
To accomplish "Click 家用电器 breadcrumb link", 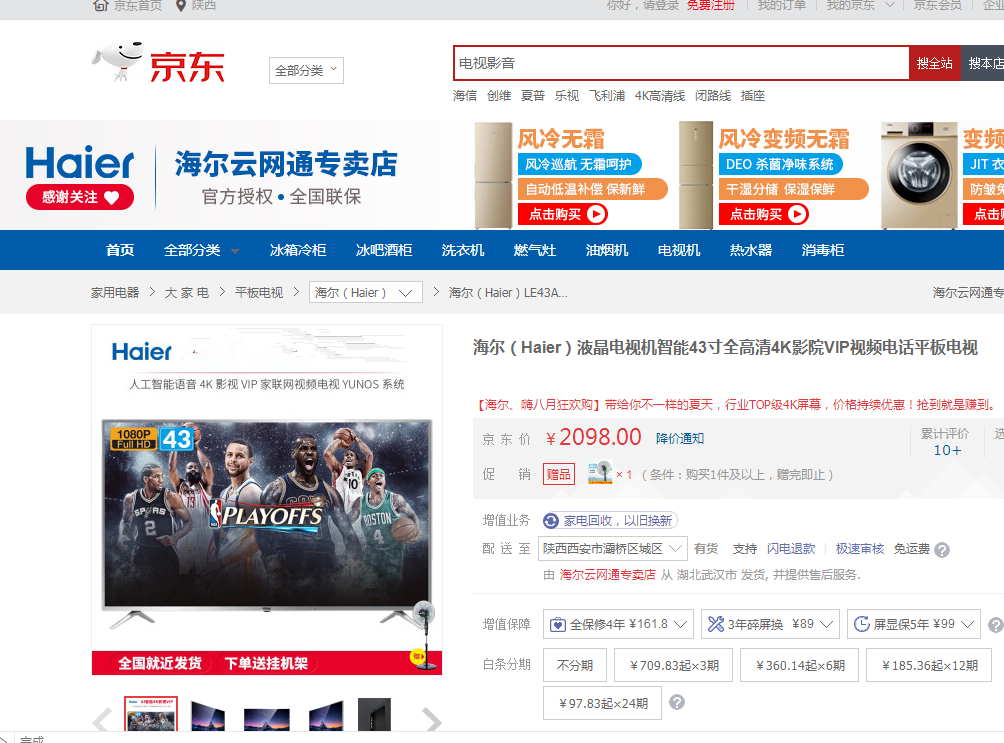I will click(115, 292).
